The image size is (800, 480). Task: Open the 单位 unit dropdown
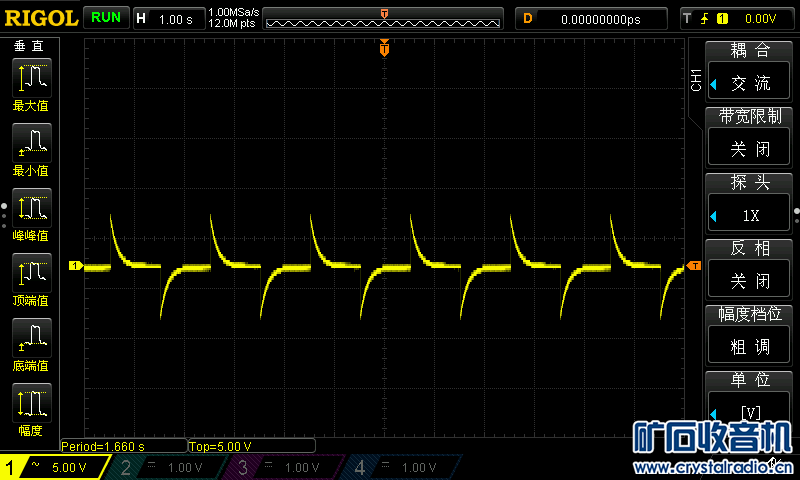pos(750,399)
